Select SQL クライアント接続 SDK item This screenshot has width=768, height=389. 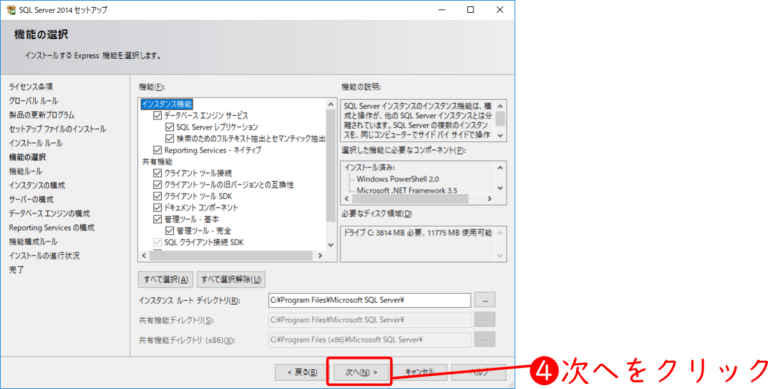[x=204, y=243]
